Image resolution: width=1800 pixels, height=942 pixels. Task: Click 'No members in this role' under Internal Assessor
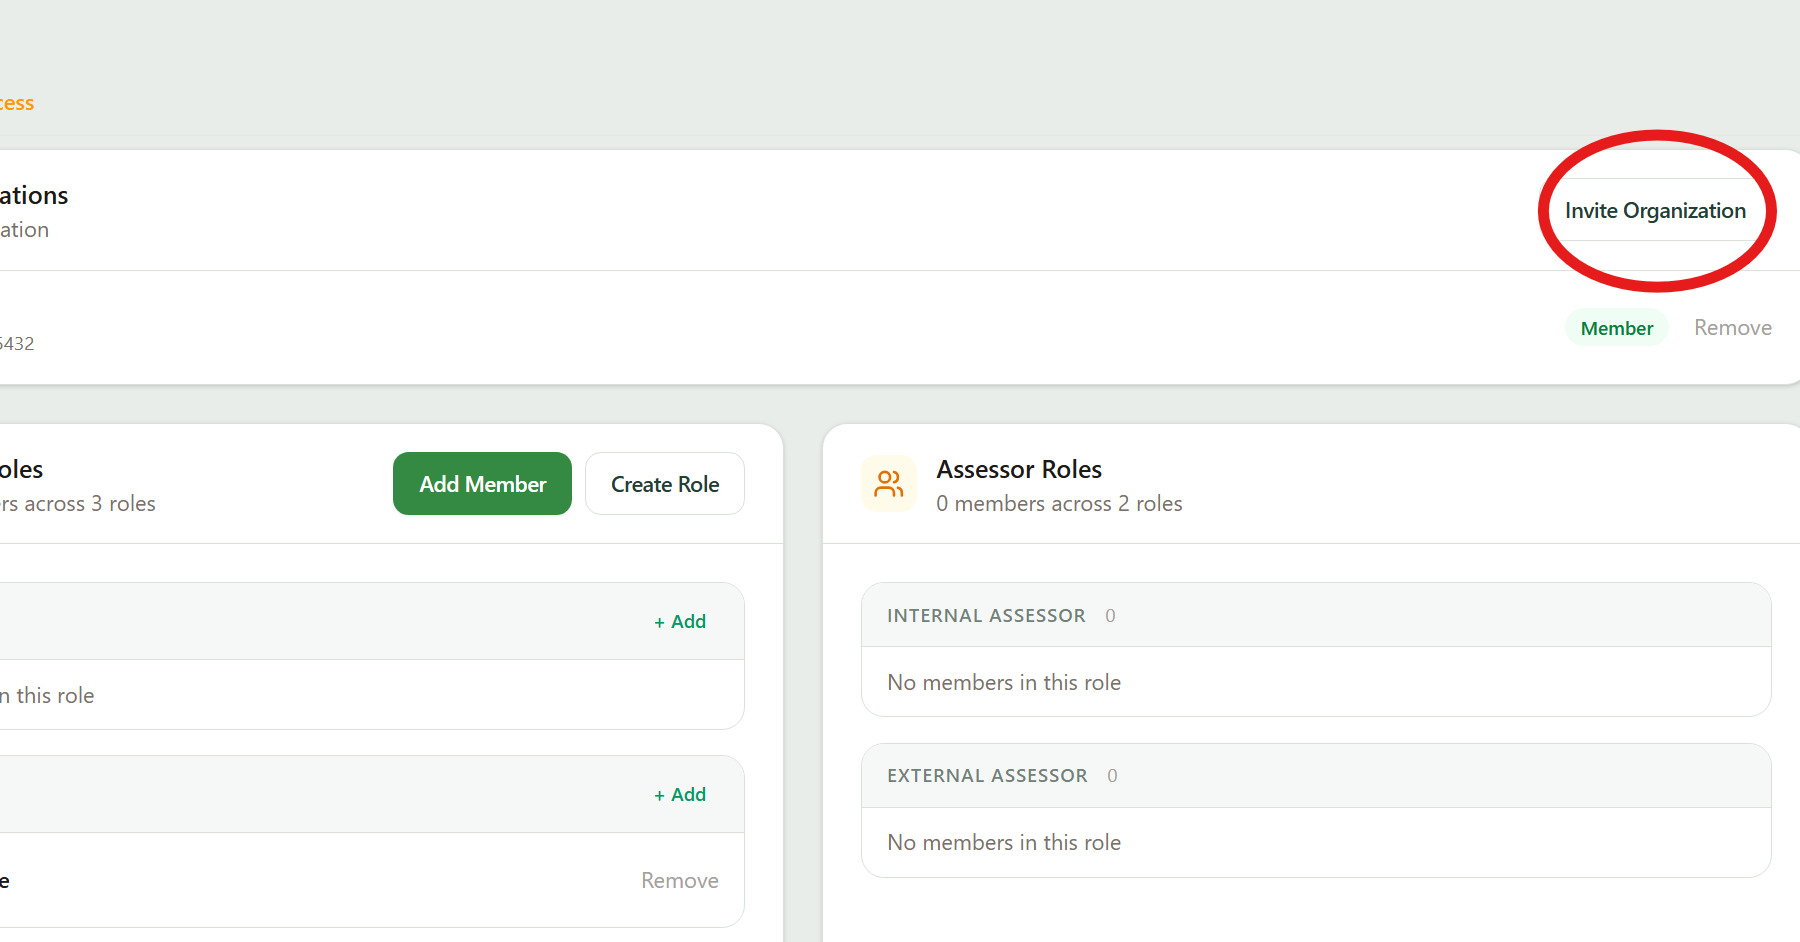tap(1004, 682)
